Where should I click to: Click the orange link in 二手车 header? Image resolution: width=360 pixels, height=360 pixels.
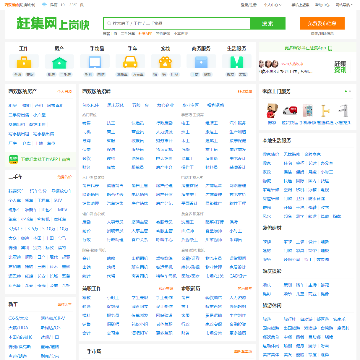coord(65,177)
